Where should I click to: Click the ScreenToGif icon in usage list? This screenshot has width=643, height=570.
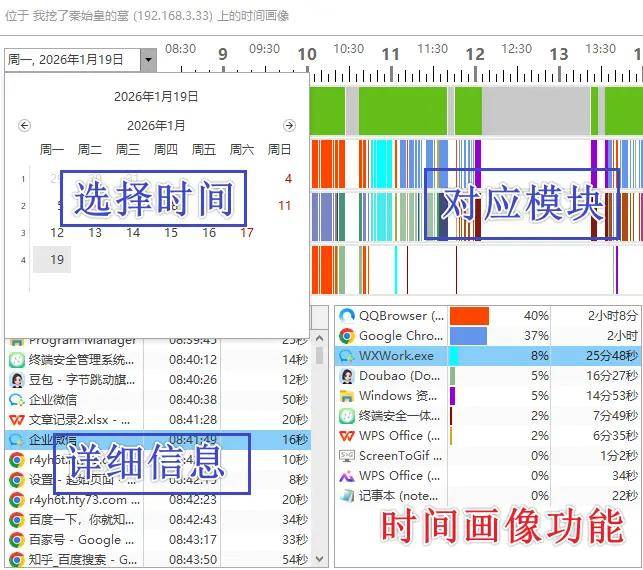pyautogui.click(x=347, y=456)
